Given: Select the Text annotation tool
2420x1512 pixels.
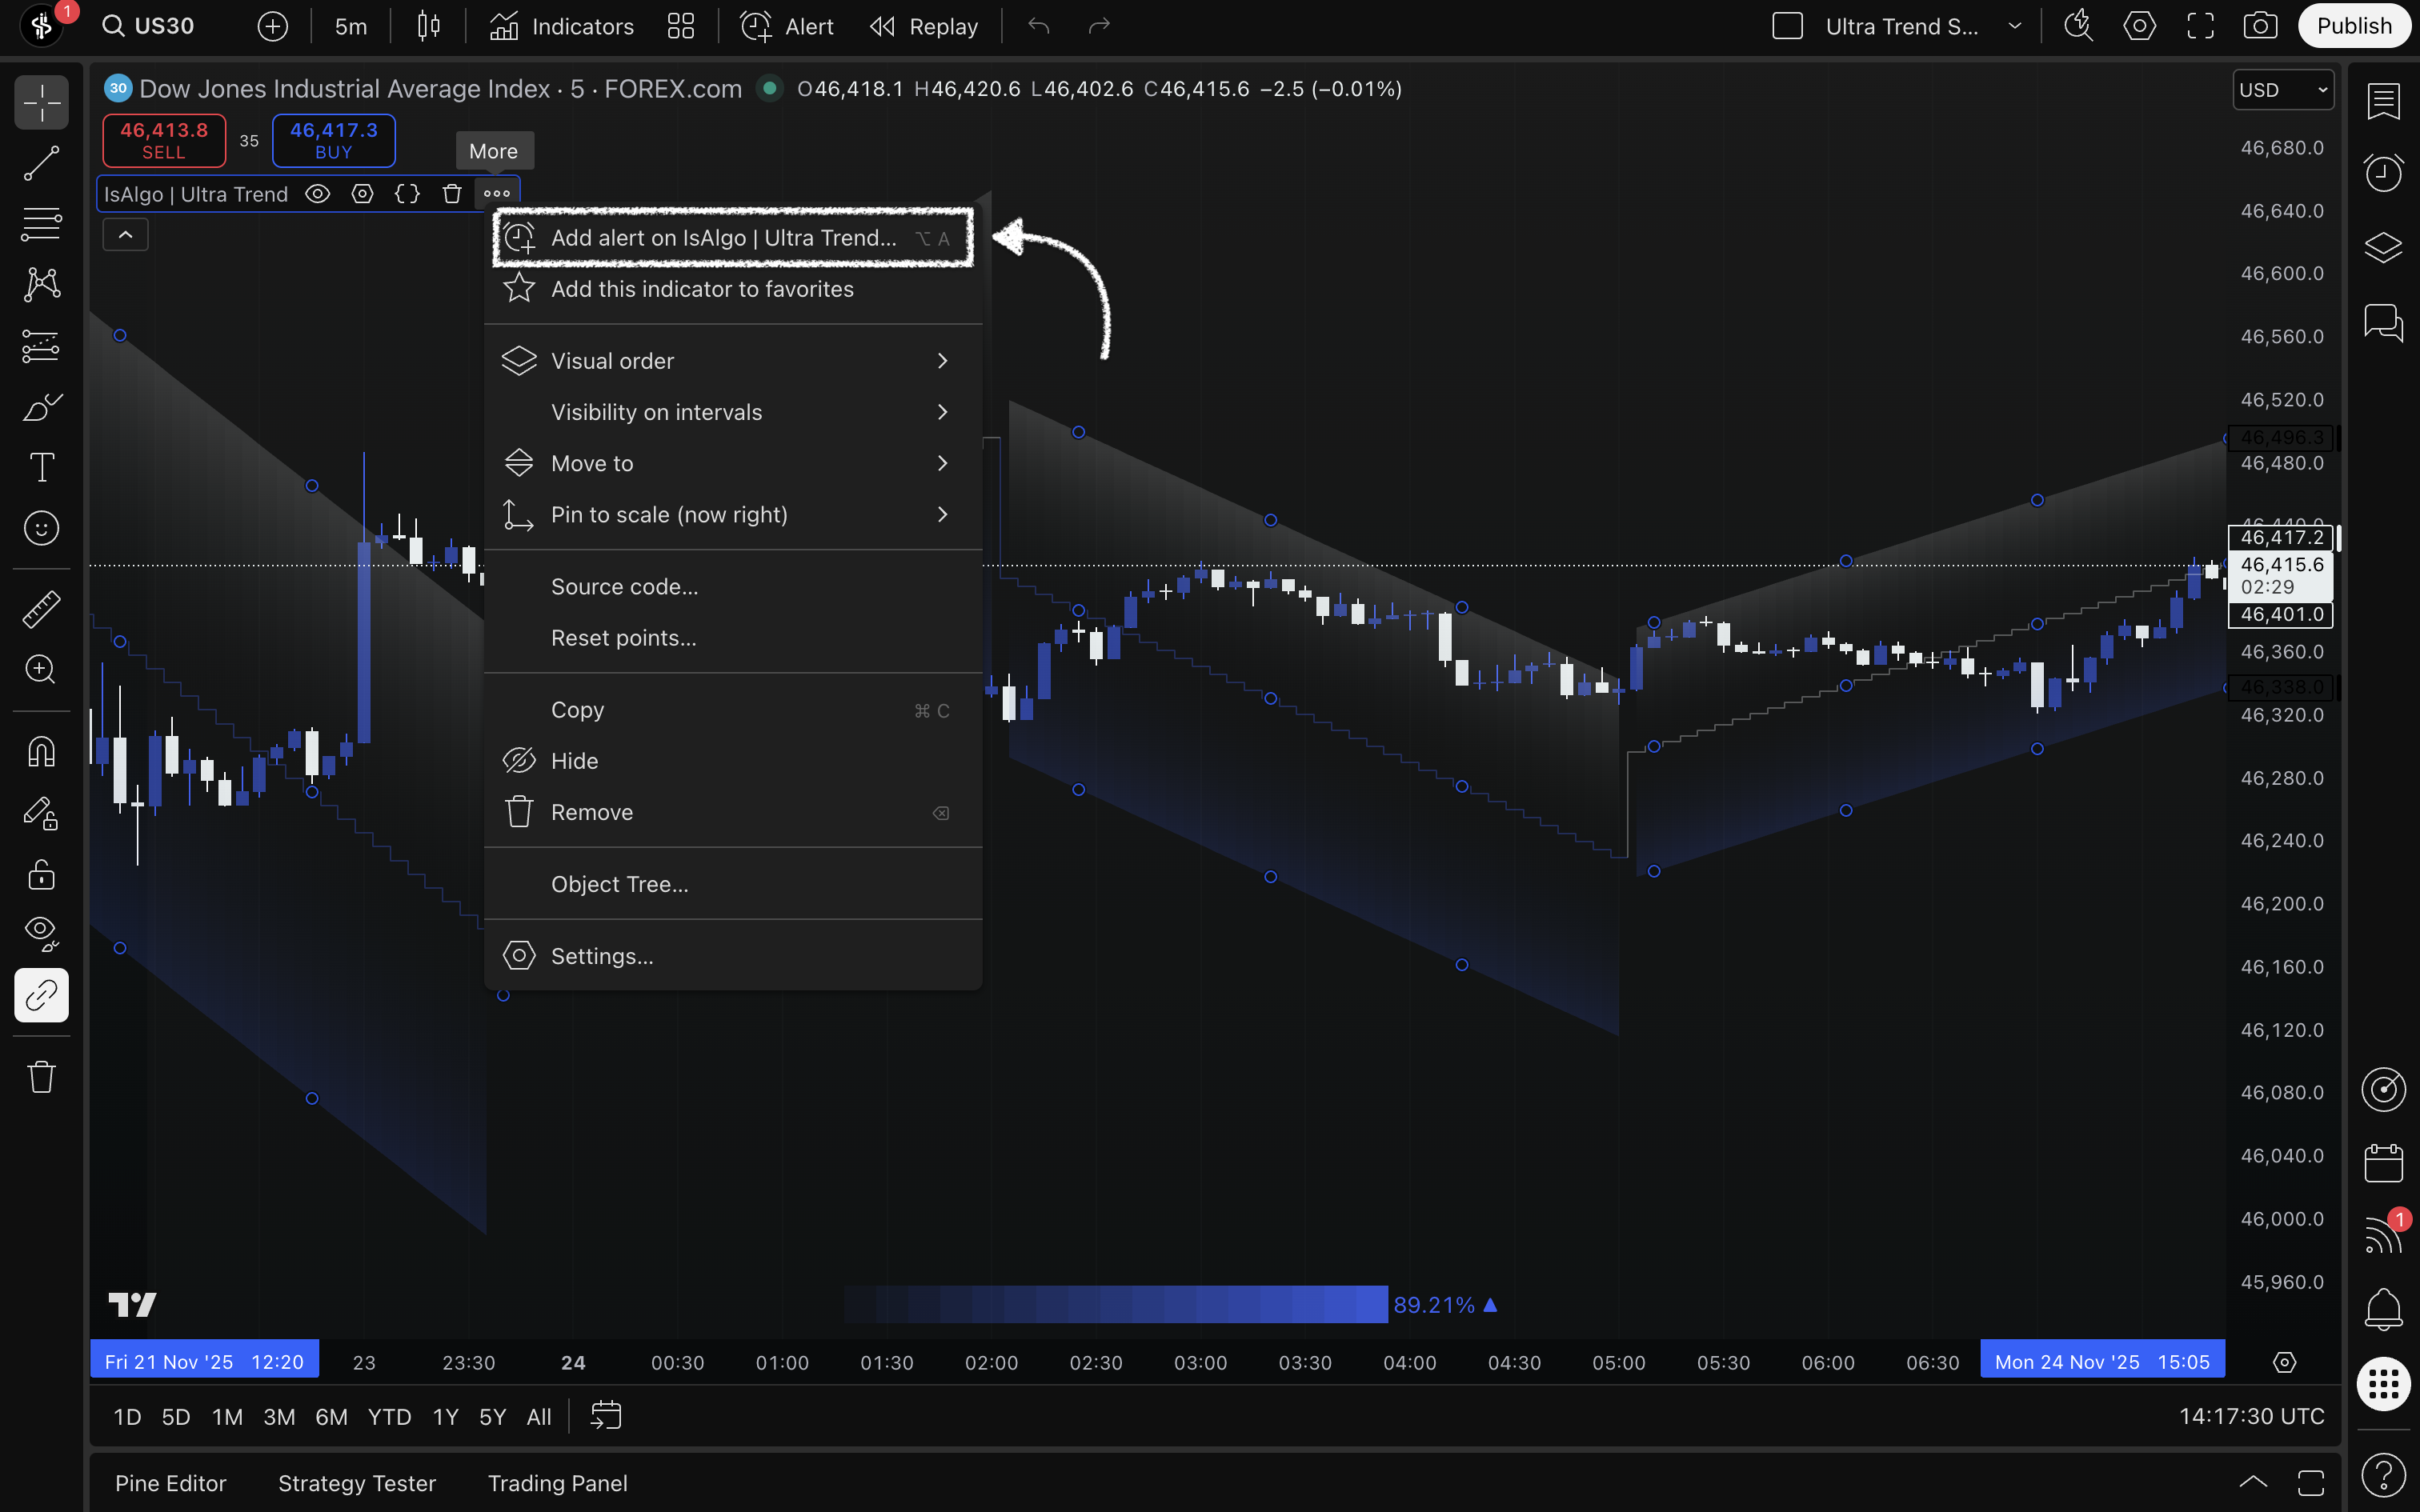Looking at the screenshot, I should (x=41, y=467).
